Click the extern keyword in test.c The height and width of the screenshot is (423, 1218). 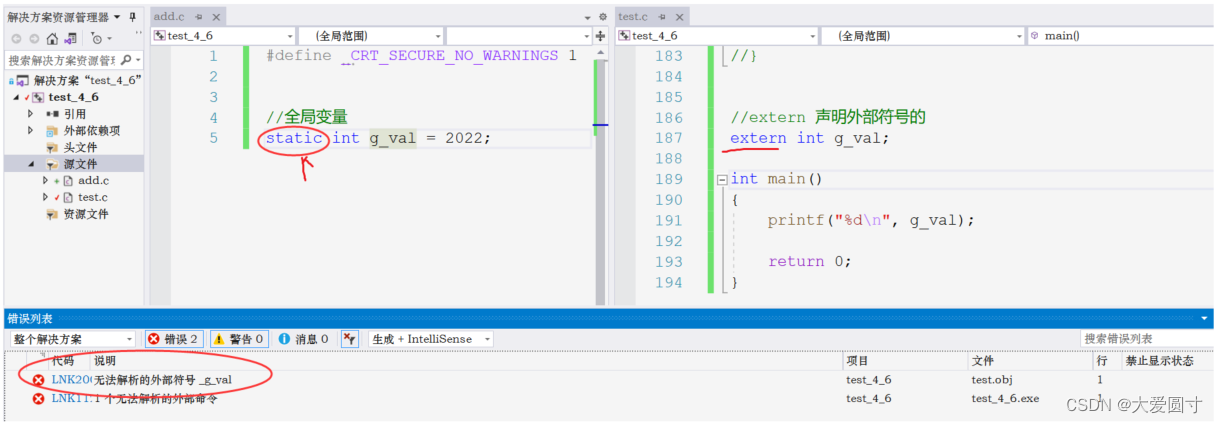click(x=758, y=138)
